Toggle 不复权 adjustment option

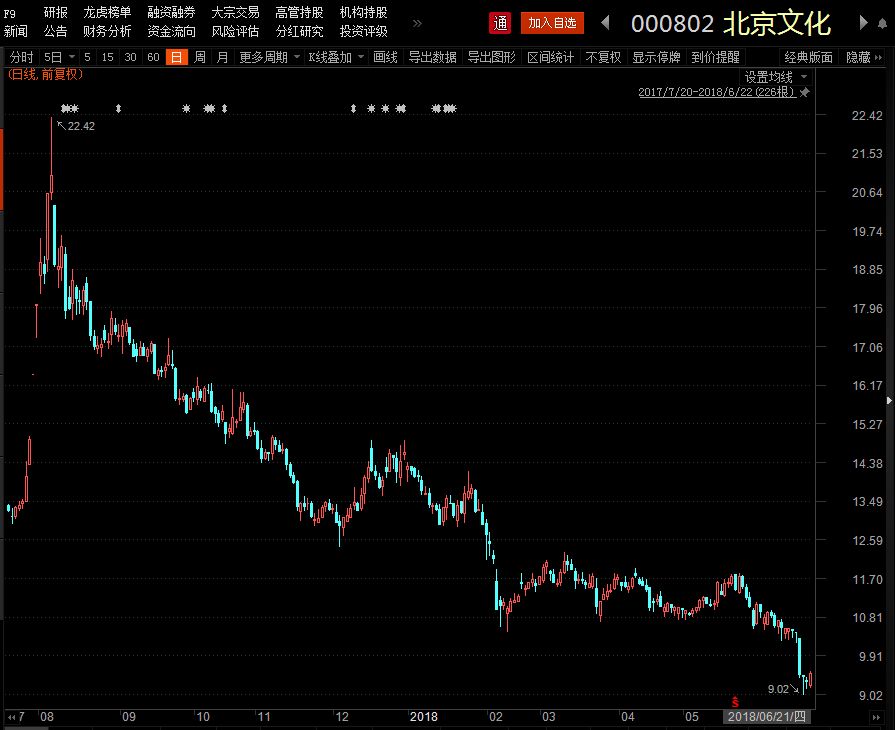point(603,57)
